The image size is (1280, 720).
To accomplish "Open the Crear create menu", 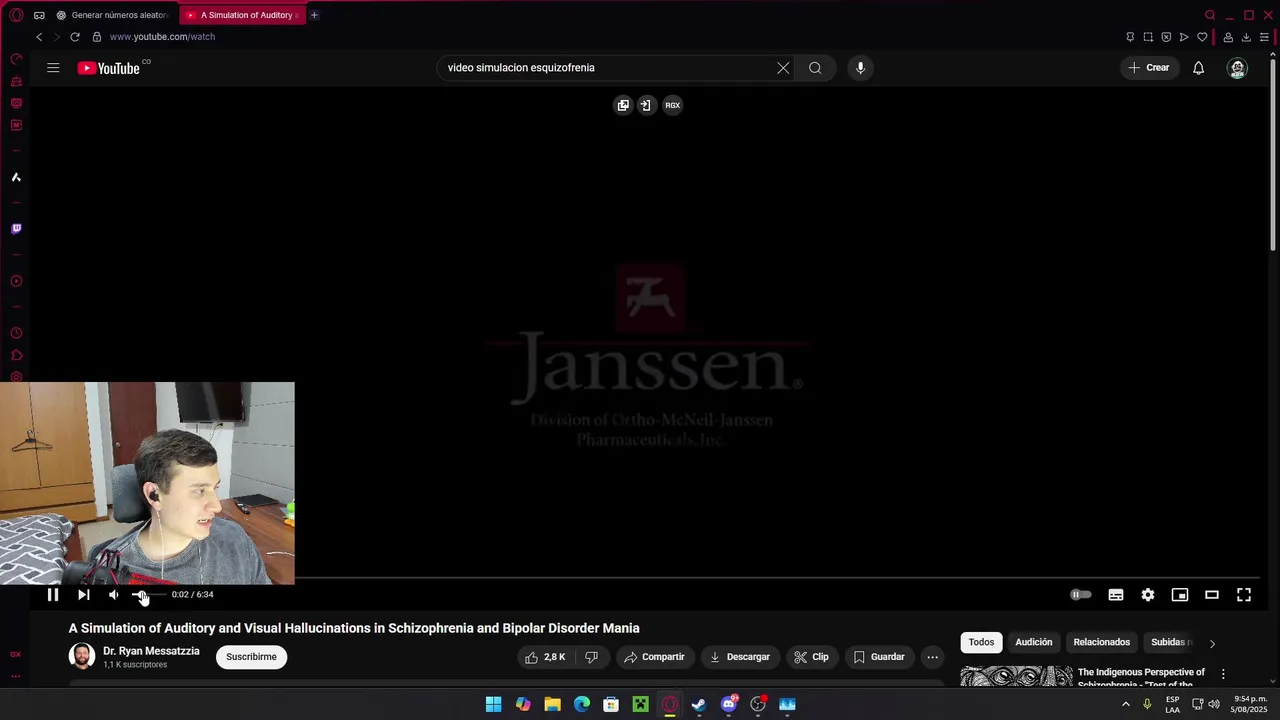I will point(1149,68).
